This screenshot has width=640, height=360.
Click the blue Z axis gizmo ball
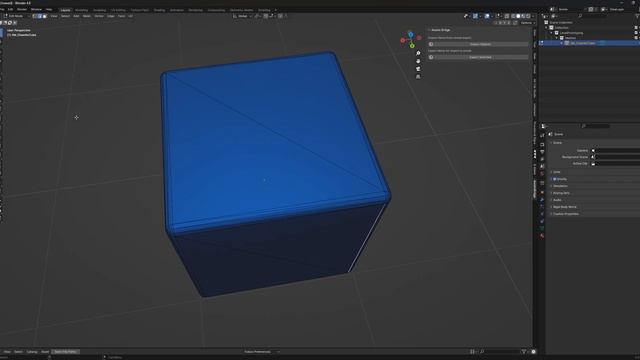click(x=411, y=34)
